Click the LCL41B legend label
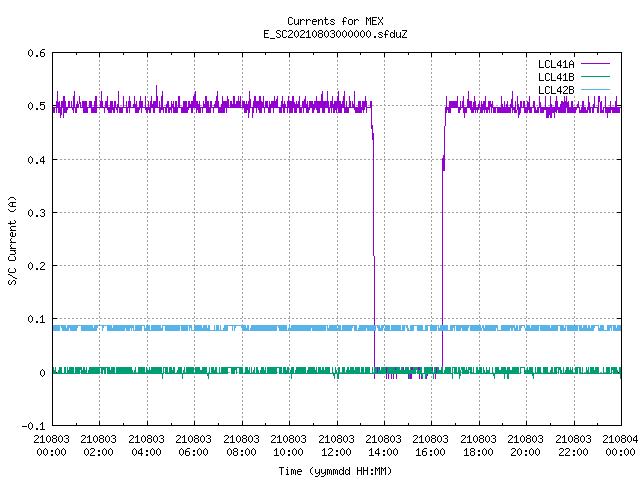Image resolution: width=640 pixels, height=480 pixels. [556, 77]
